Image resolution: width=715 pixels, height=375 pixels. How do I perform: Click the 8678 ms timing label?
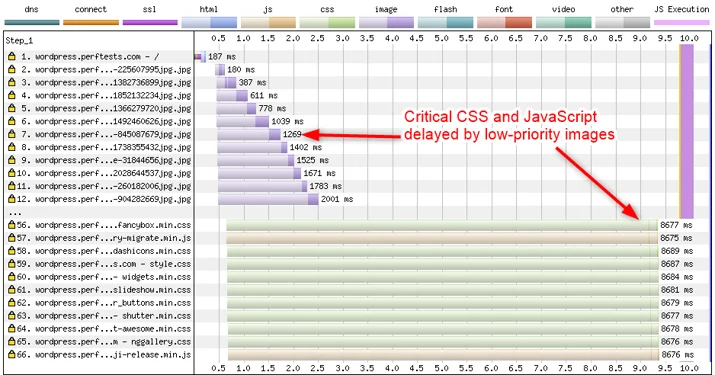pyautogui.click(x=677, y=328)
